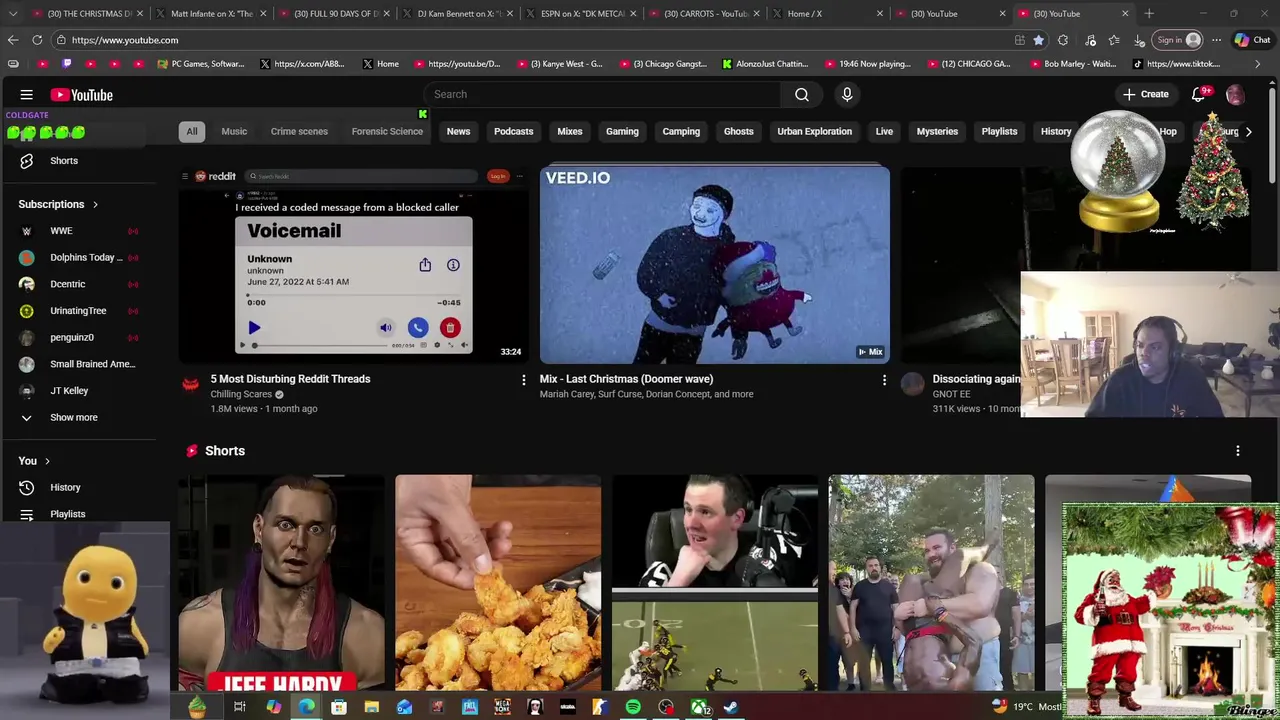Open File Explorer from the taskbar
This screenshot has height=720, width=1280.
pos(371,707)
